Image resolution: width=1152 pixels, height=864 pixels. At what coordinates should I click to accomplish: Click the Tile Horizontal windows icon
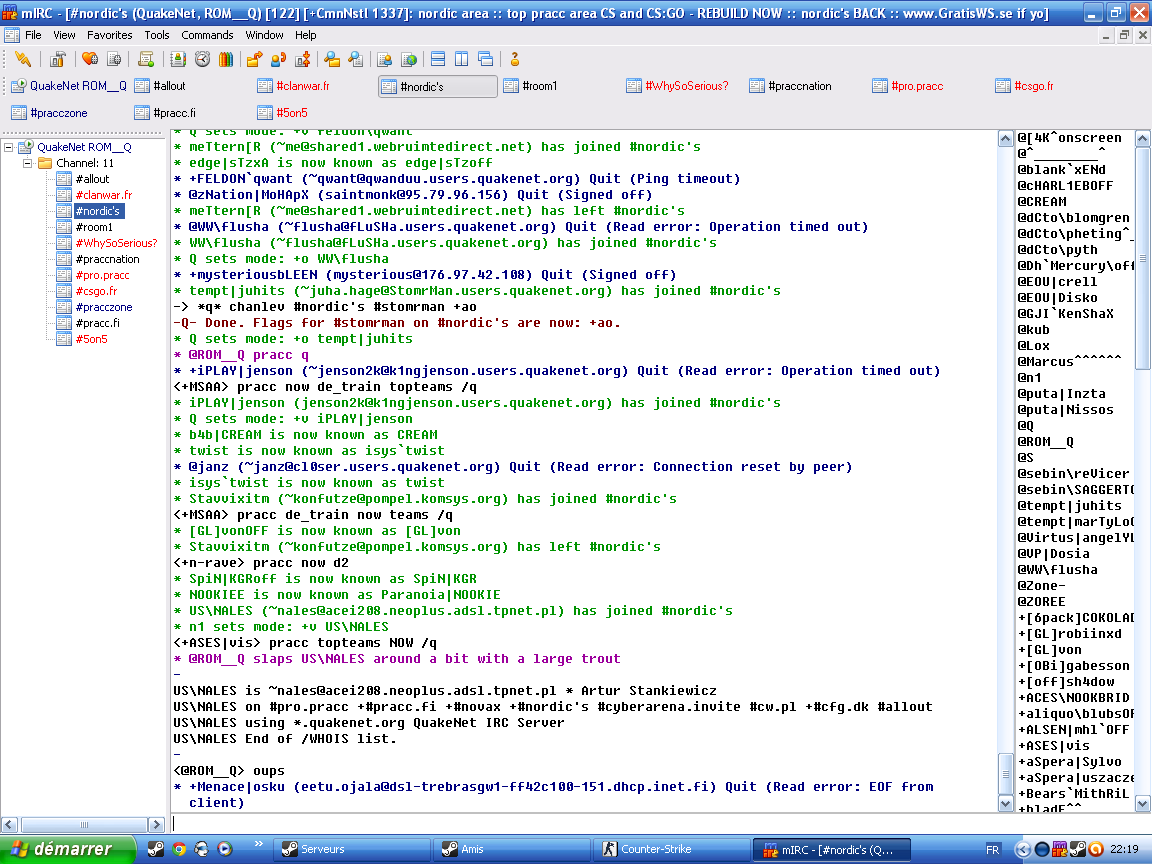coord(437,59)
